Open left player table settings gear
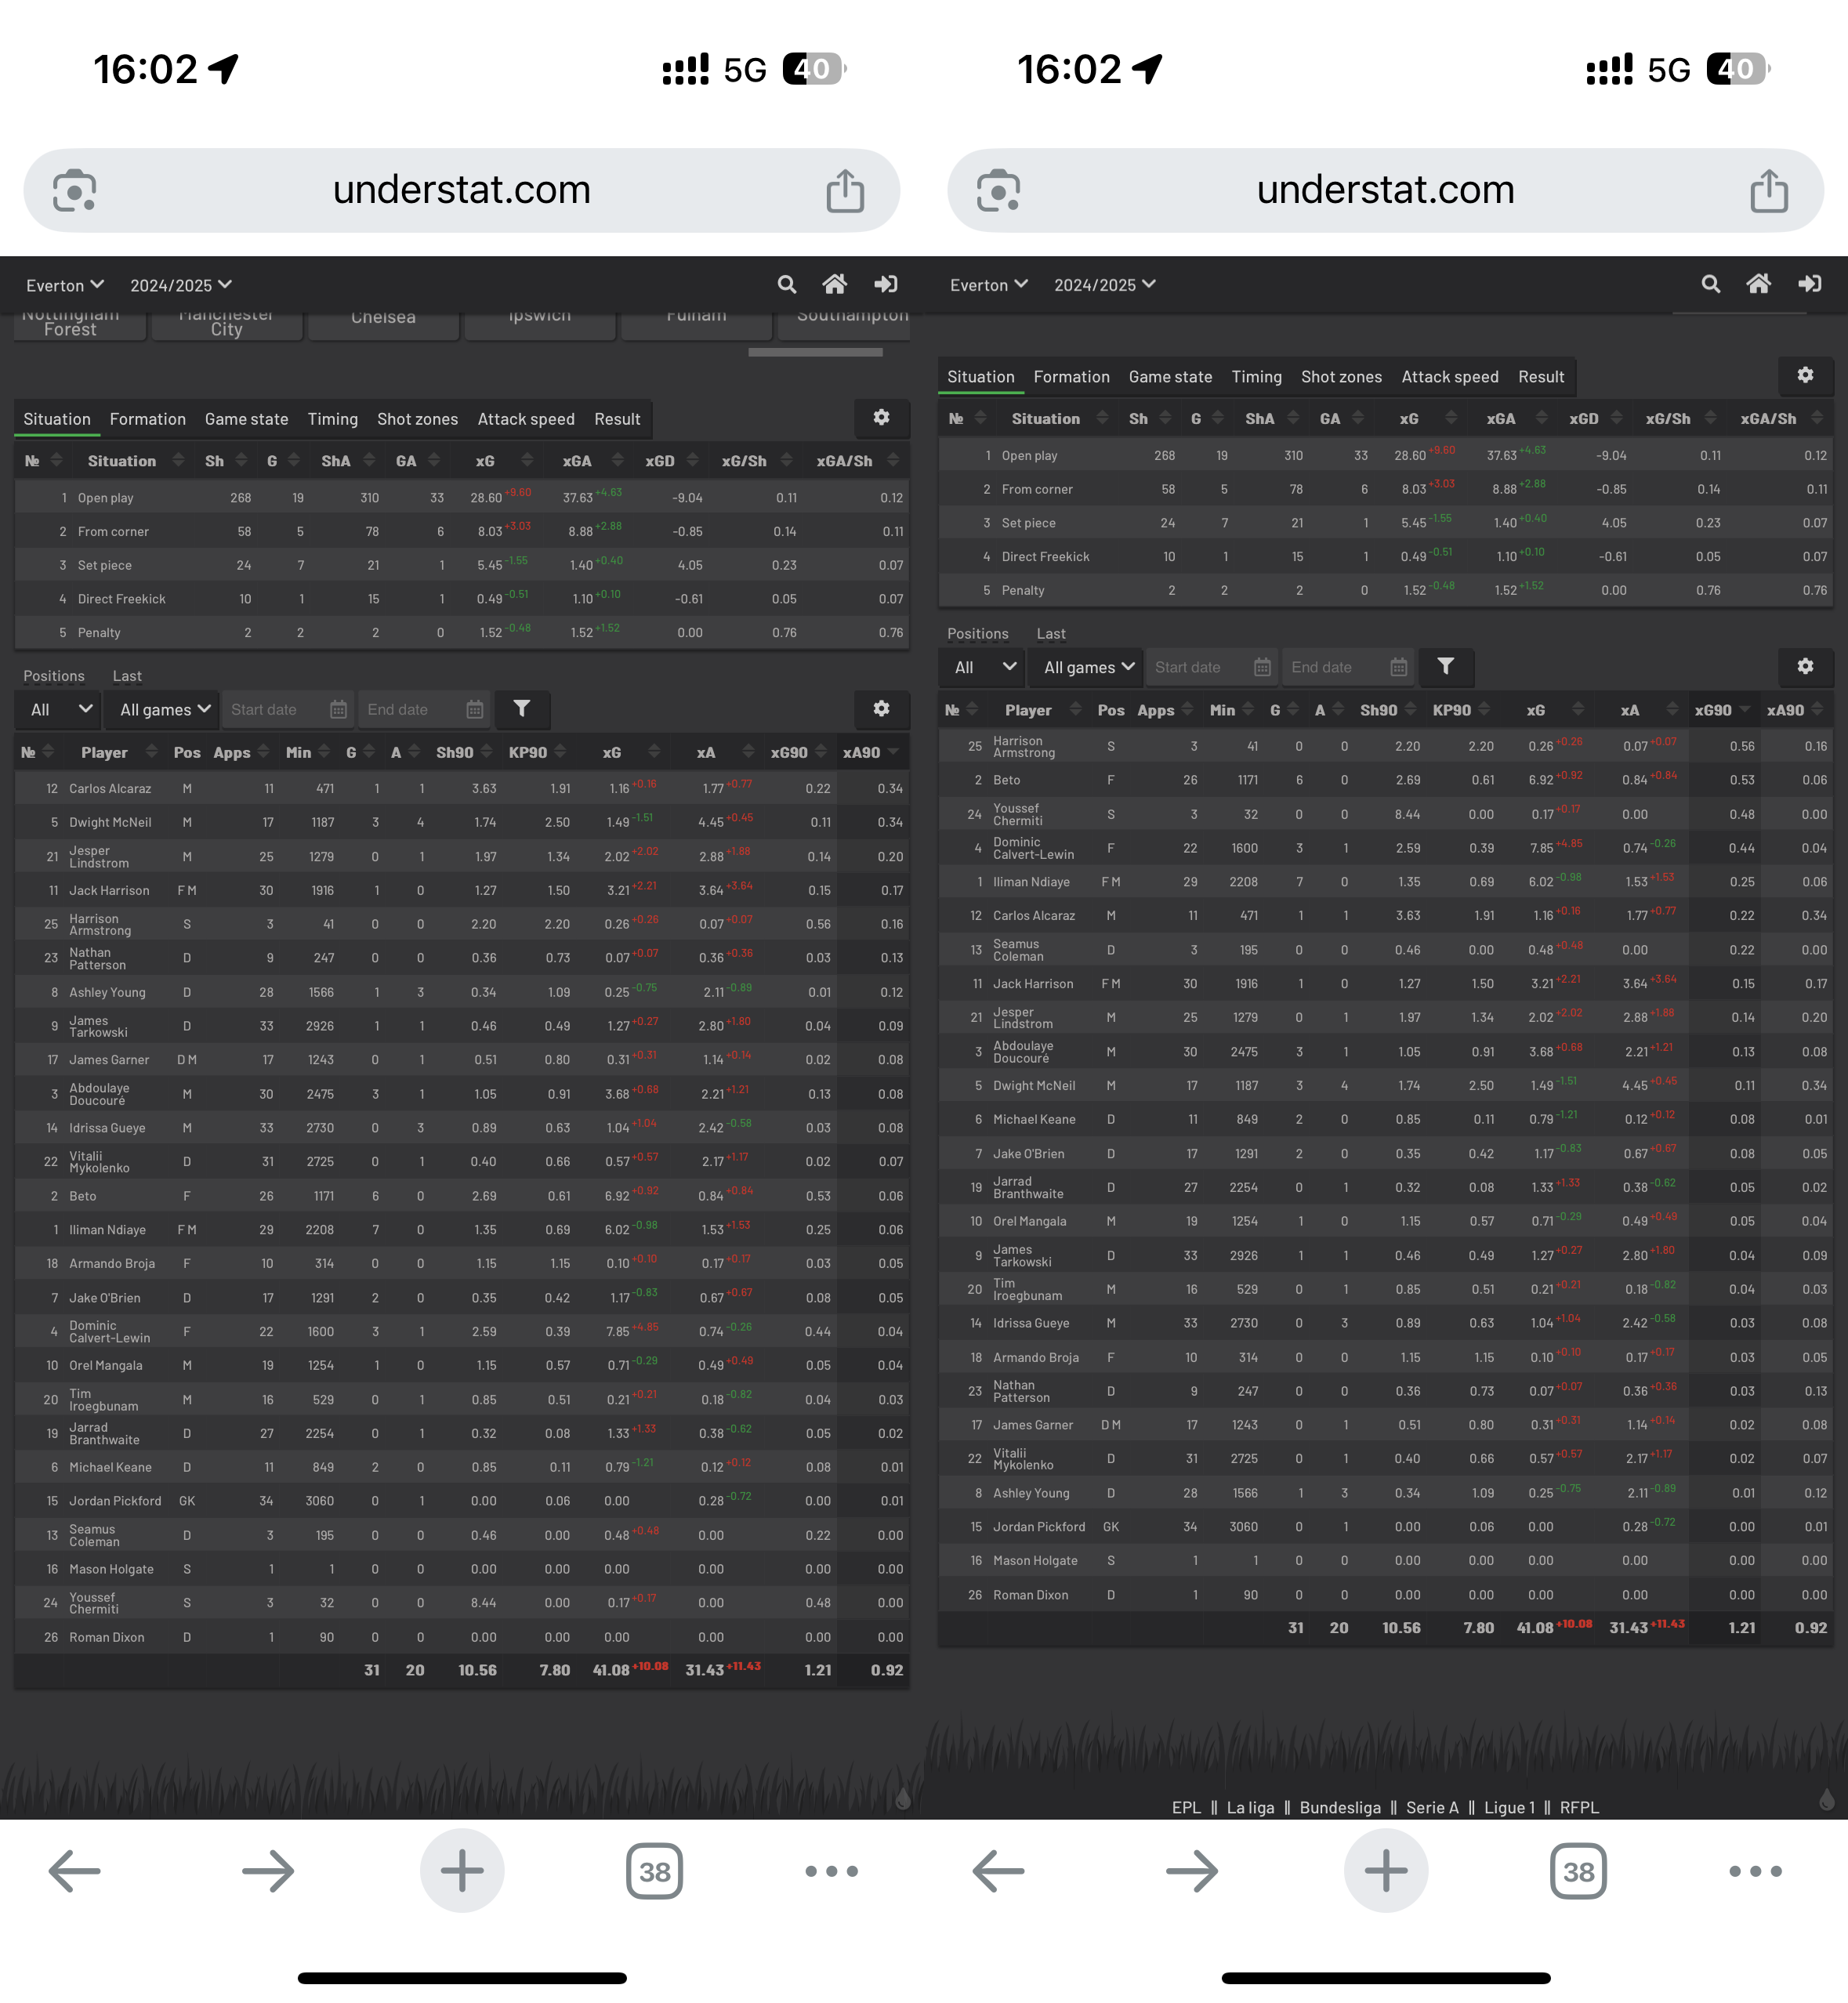Viewport: 1848px width, 2003px height. (881, 709)
